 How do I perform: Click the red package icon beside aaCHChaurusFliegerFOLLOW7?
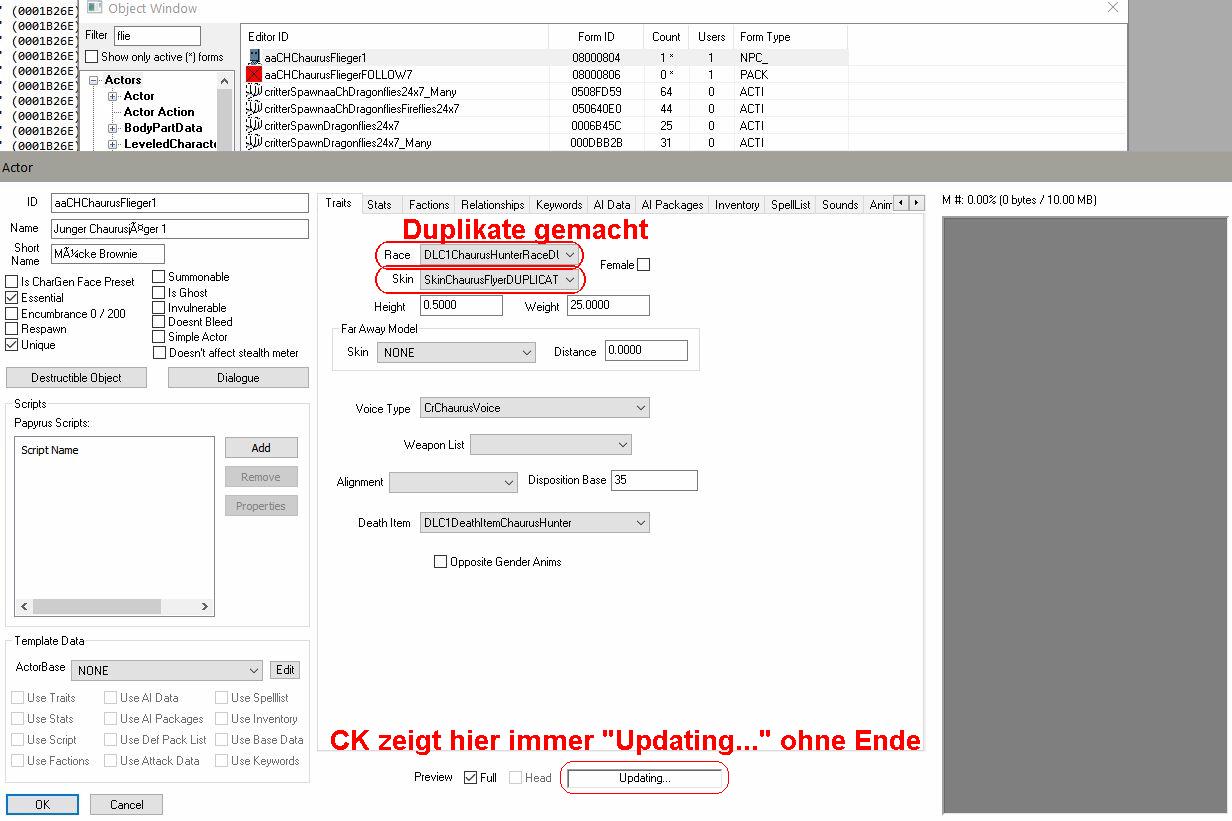(254, 75)
